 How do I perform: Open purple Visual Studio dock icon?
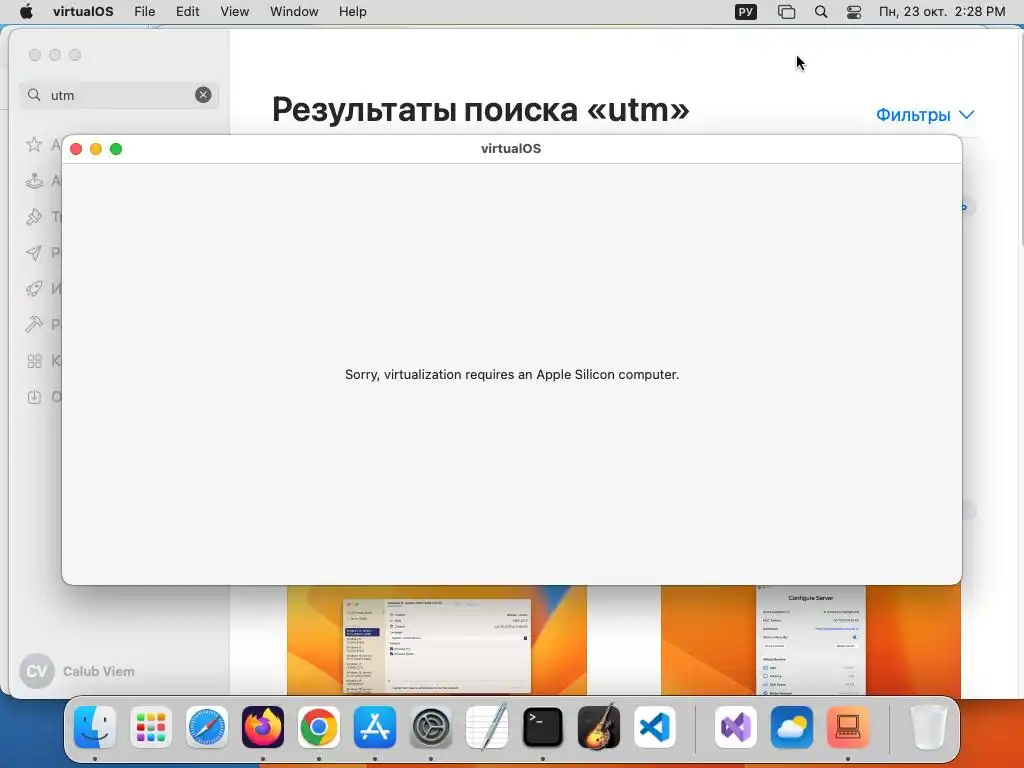tap(736, 727)
